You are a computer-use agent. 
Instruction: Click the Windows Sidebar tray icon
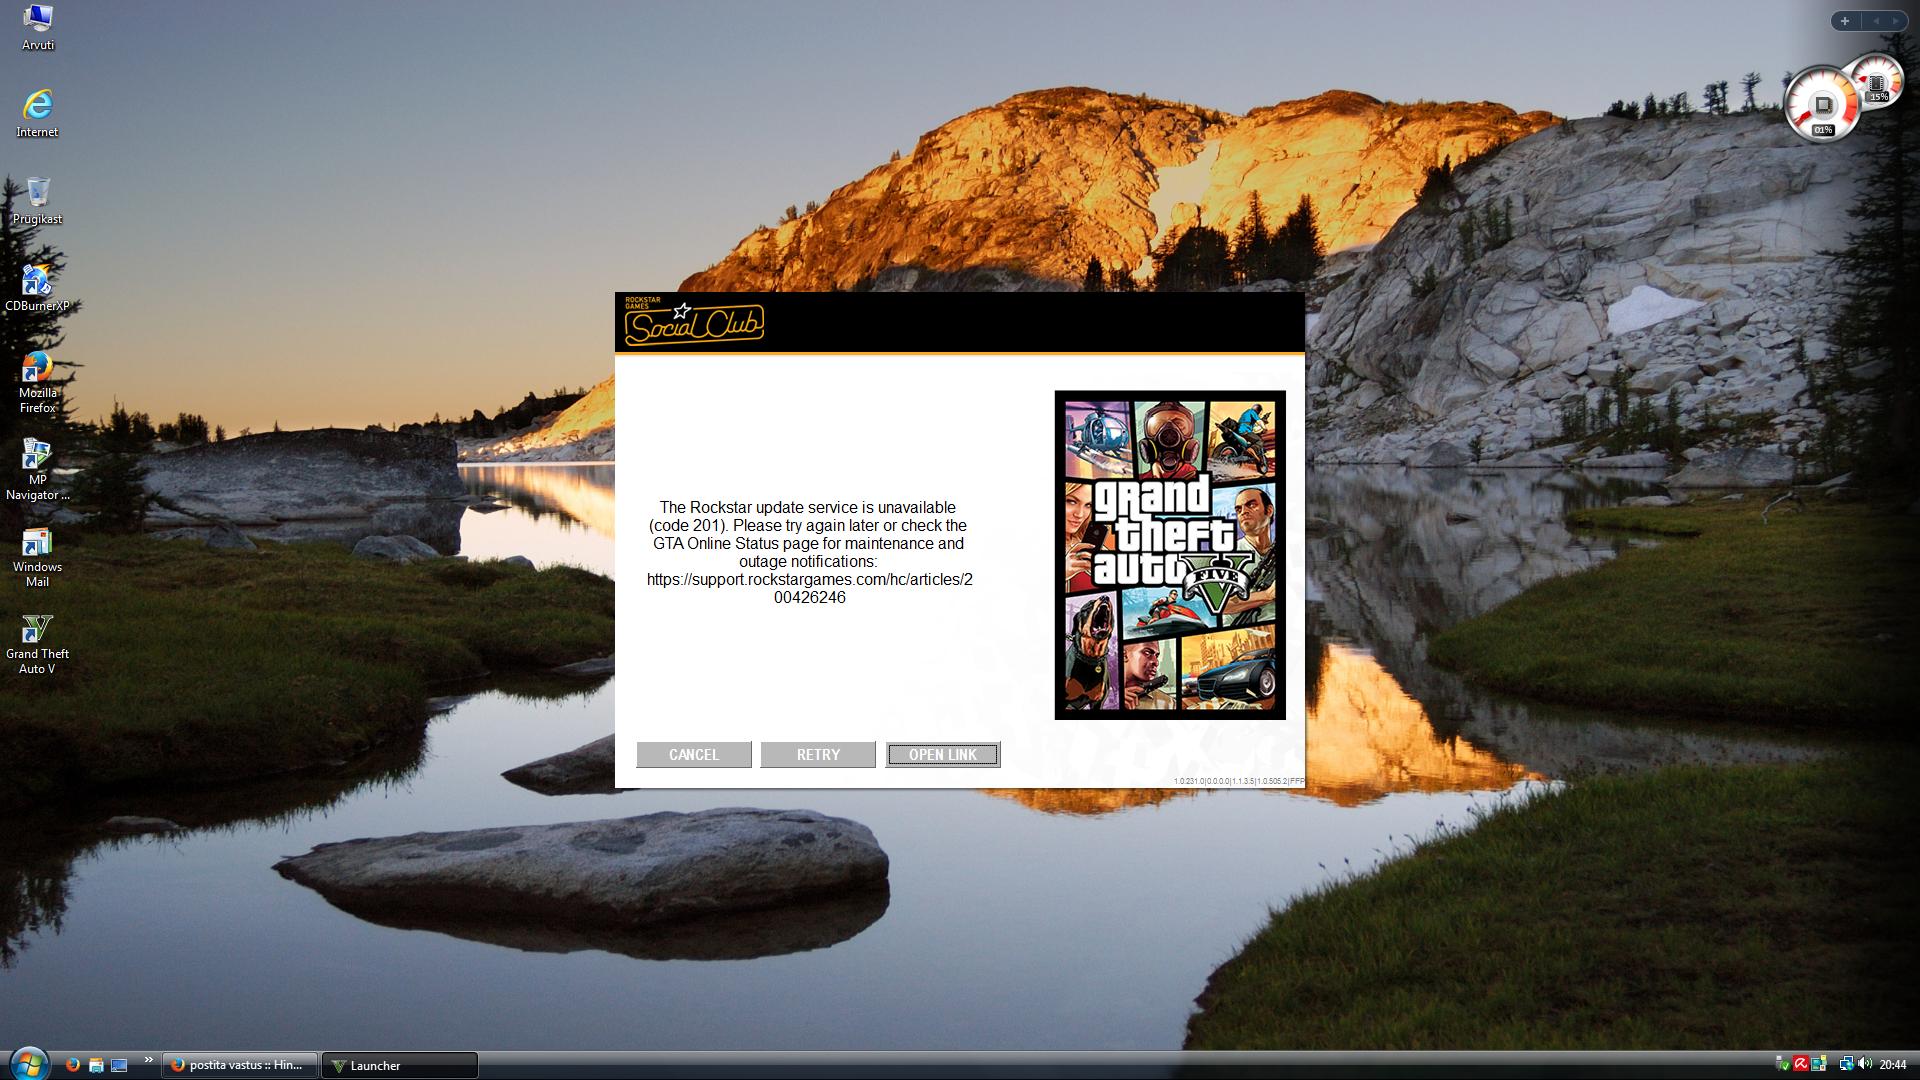1819,1065
